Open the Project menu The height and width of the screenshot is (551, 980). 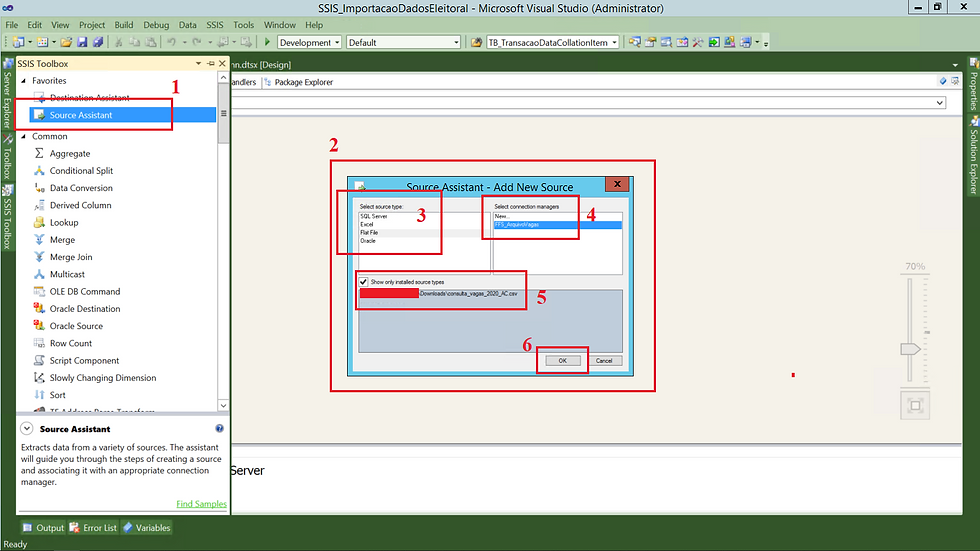click(x=92, y=25)
